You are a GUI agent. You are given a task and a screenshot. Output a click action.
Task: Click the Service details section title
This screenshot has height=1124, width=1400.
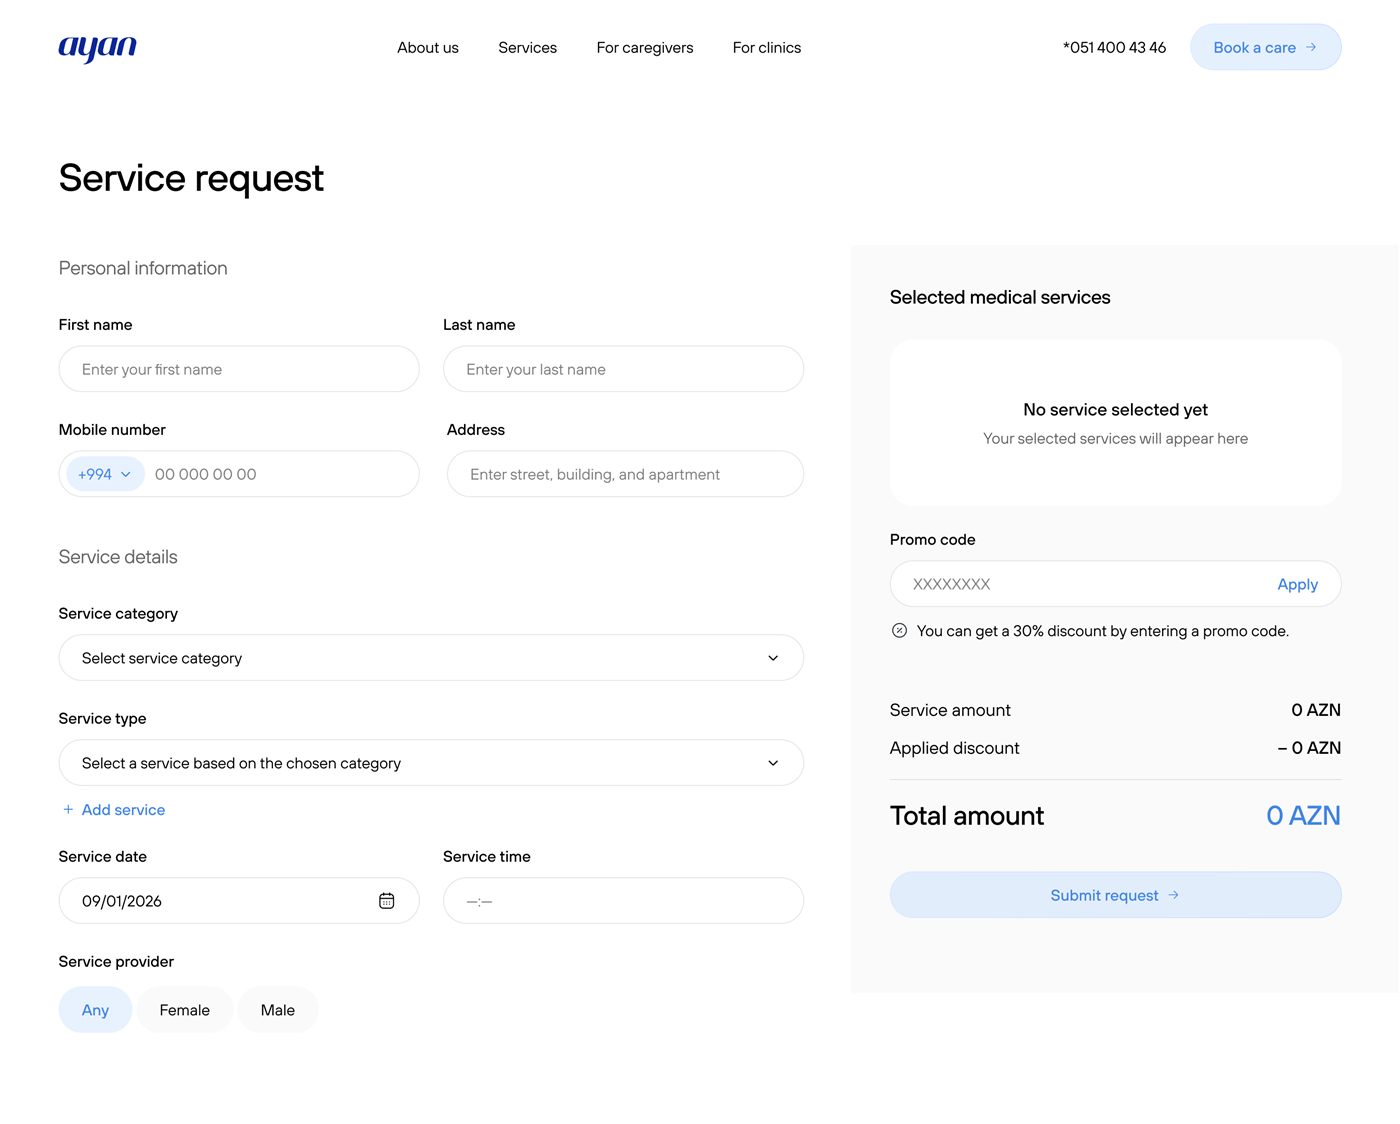pyautogui.click(x=118, y=557)
